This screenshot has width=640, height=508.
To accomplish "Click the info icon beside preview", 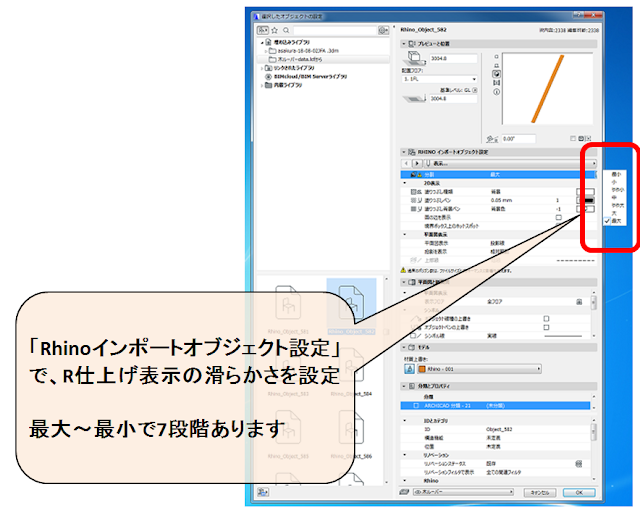I will point(496,92).
